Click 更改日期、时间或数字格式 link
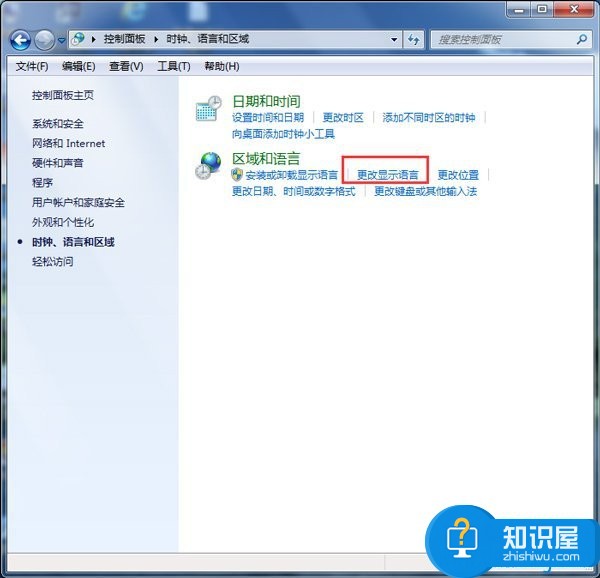Screen dimensions: 600x578 [x=294, y=191]
